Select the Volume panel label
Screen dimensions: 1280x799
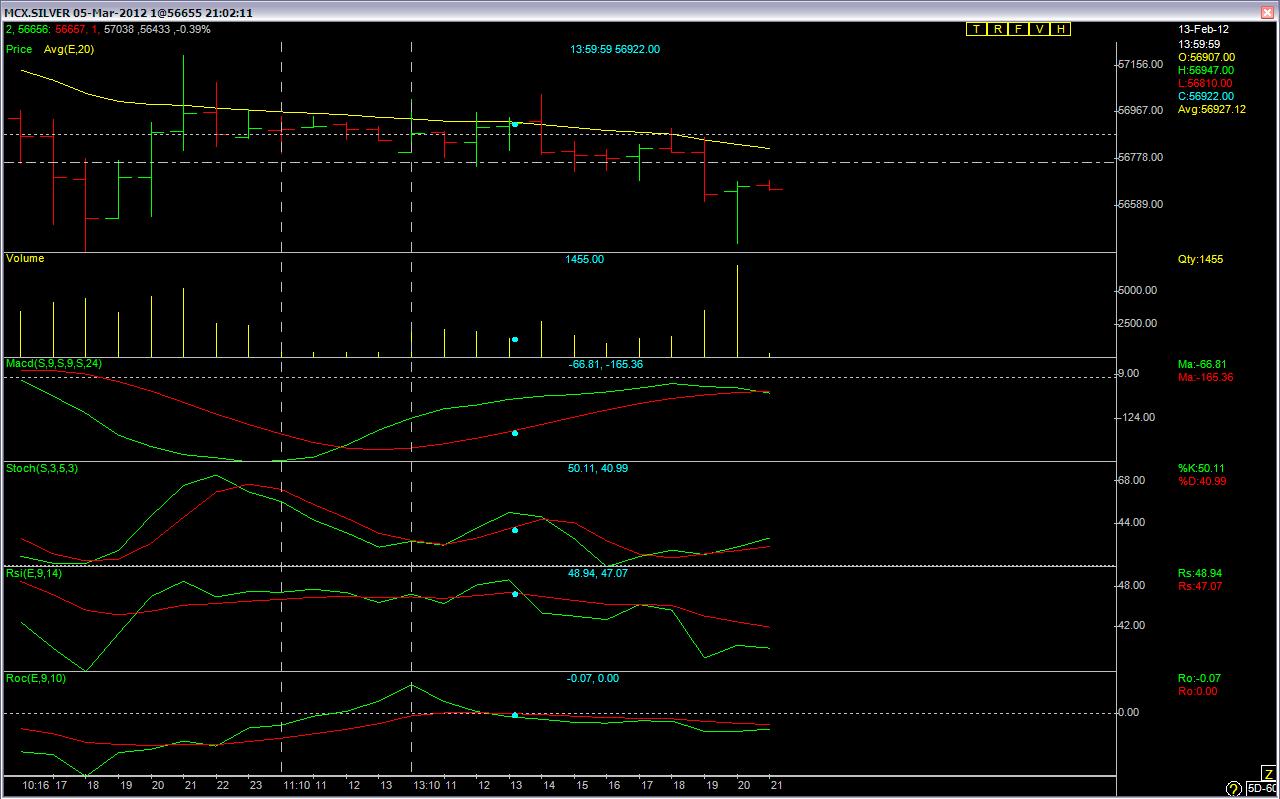(25, 258)
